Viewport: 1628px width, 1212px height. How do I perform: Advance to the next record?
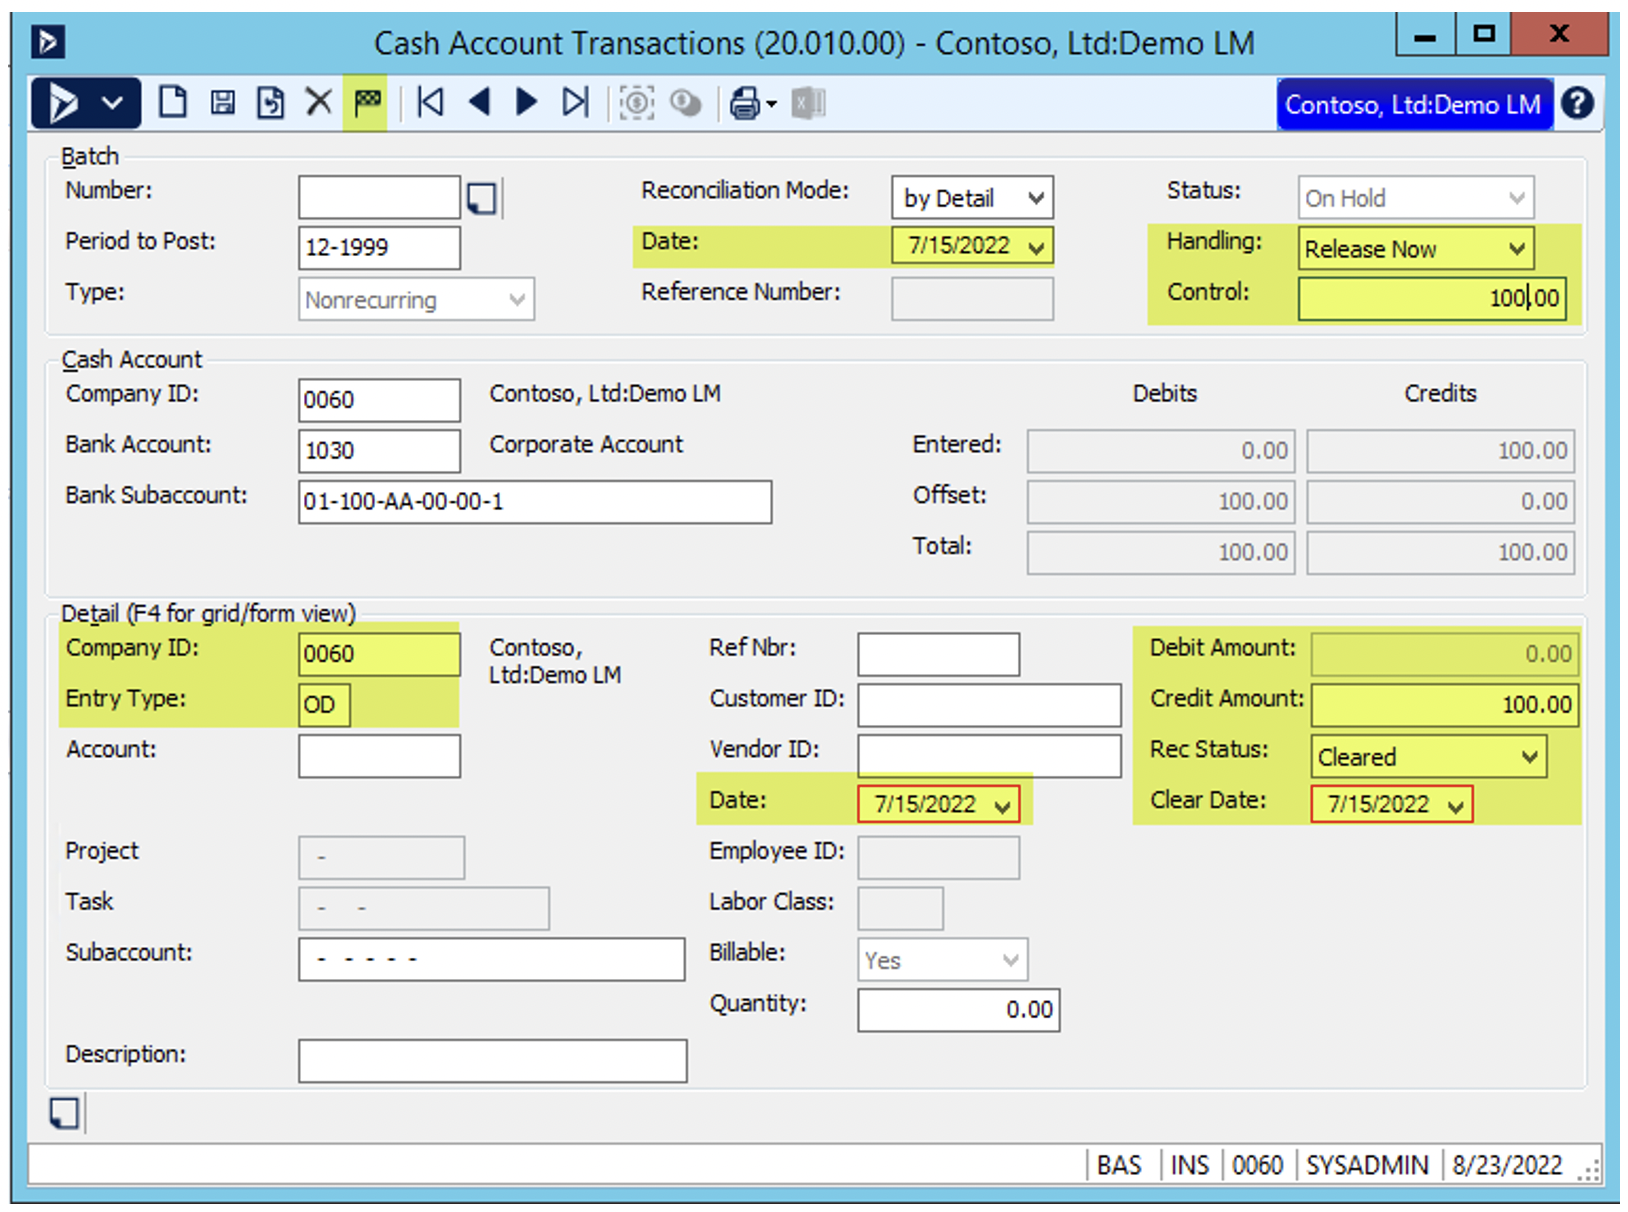click(x=526, y=102)
